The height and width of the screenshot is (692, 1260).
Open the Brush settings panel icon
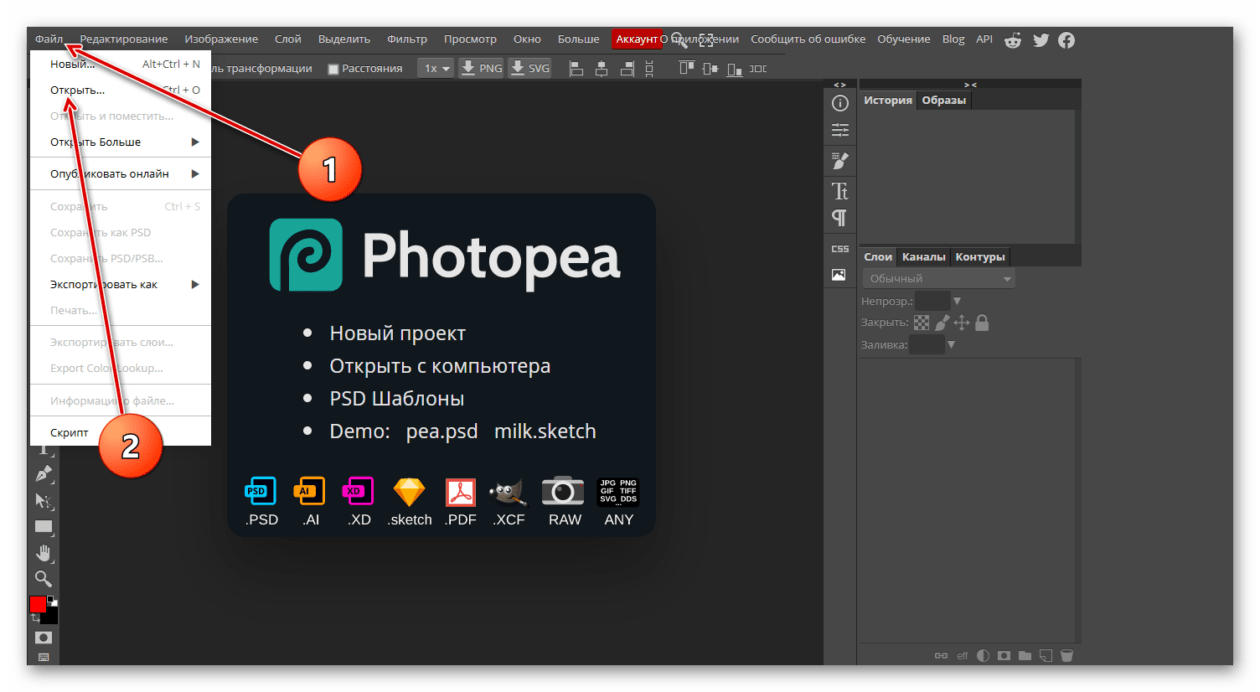point(840,160)
